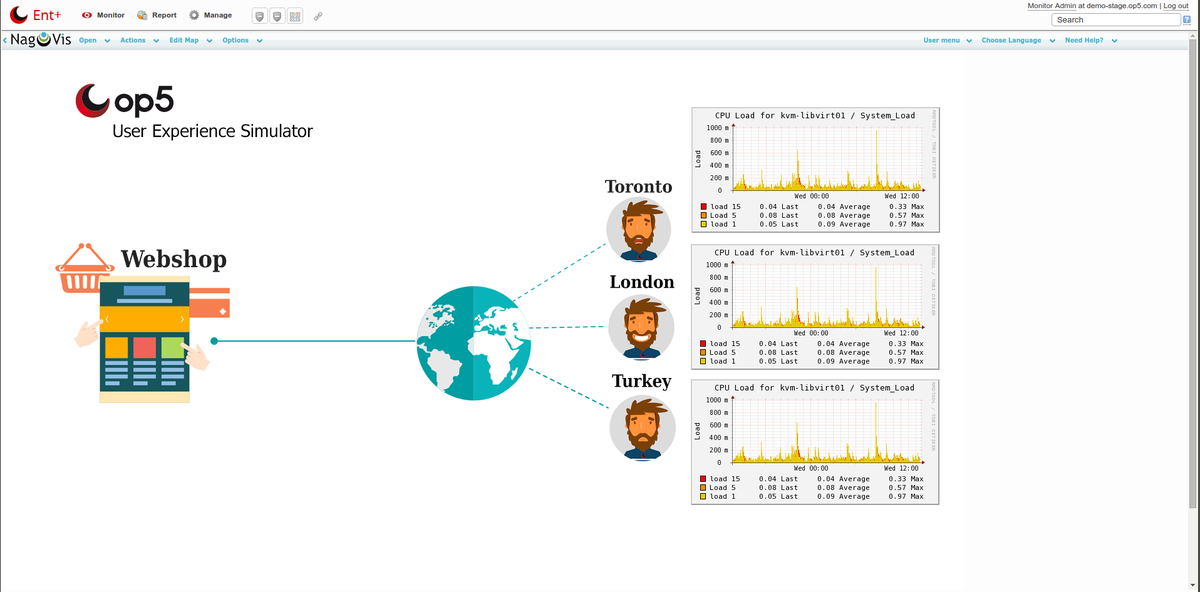Viewport: 1200px width, 592px height.
Task: Click the Log out link
Action: pyautogui.click(x=1176, y=6)
